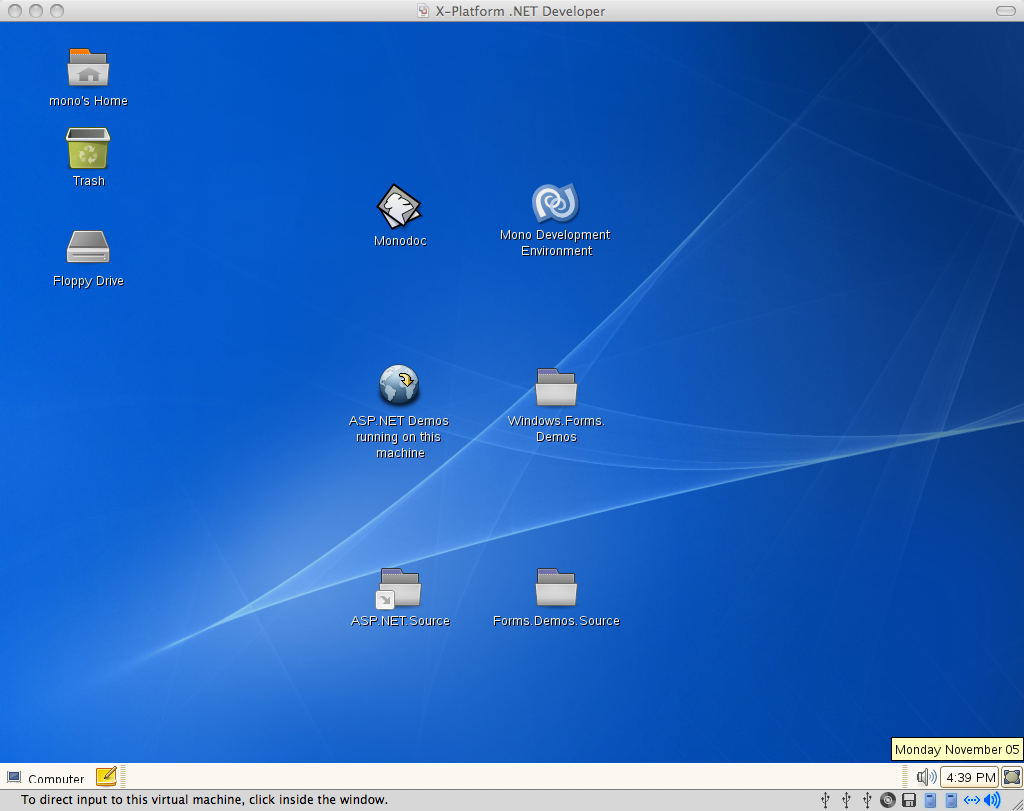The image size is (1024, 811).
Task: Click the yellow notes applet in panel
Action: click(106, 776)
